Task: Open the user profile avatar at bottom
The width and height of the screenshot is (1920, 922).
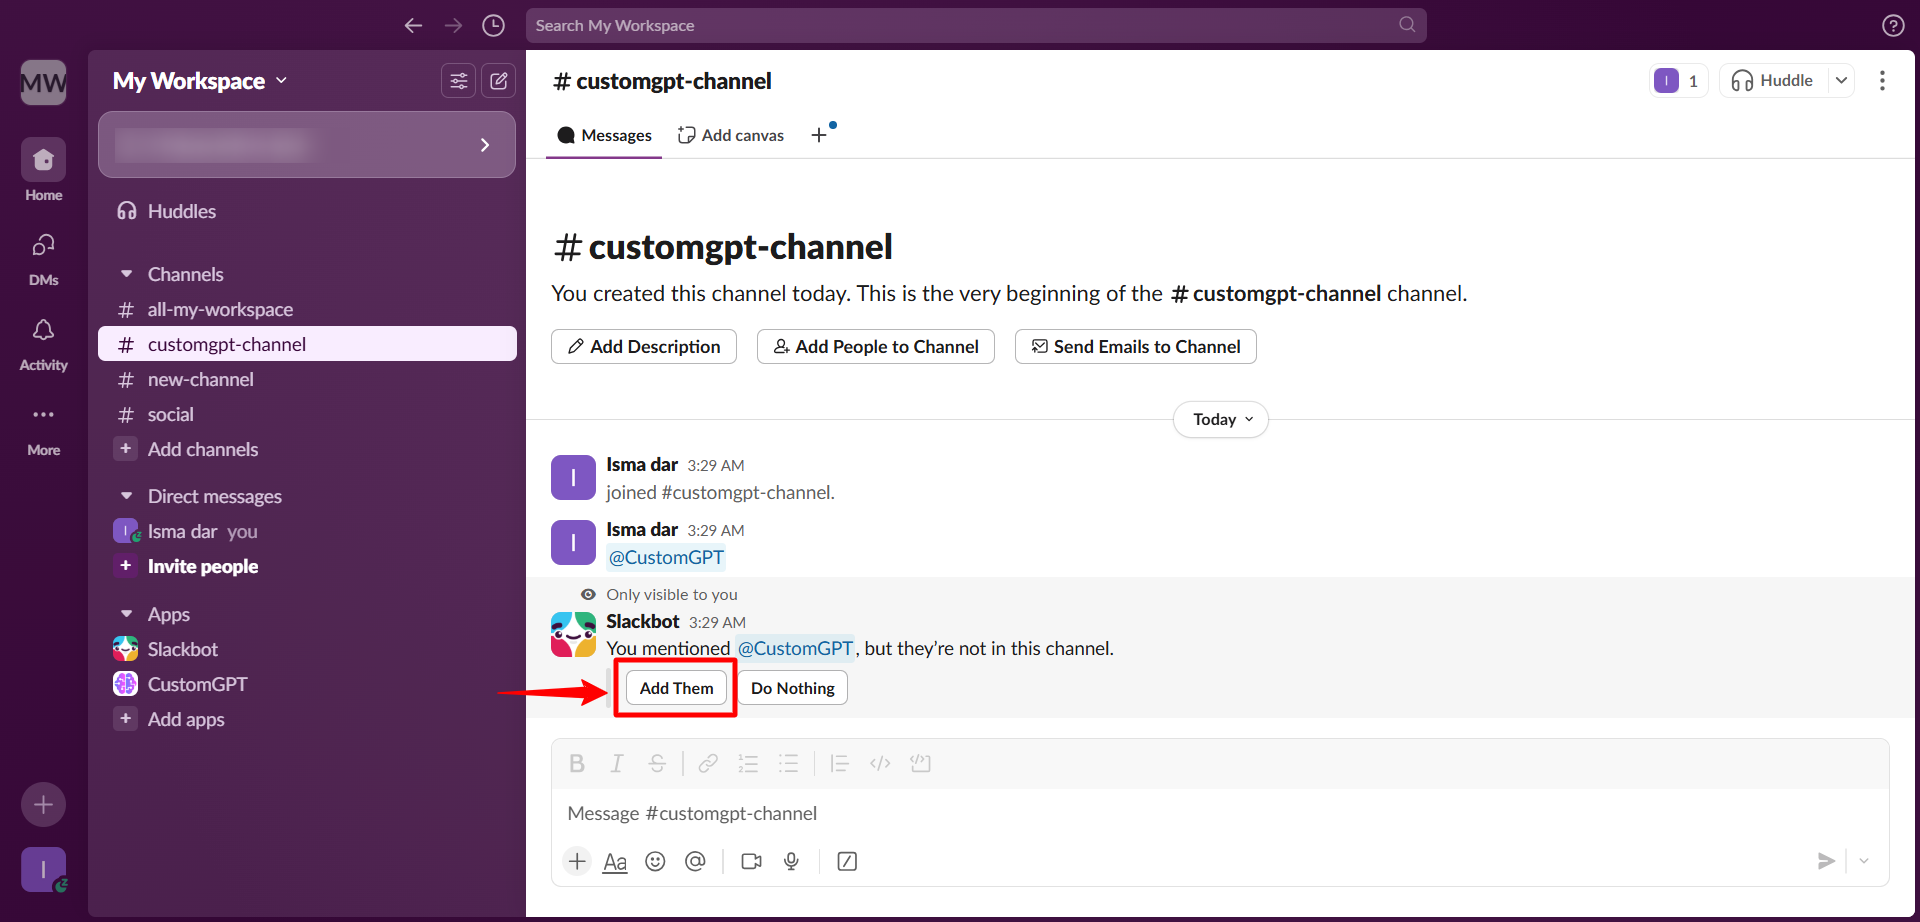Action: [43, 870]
